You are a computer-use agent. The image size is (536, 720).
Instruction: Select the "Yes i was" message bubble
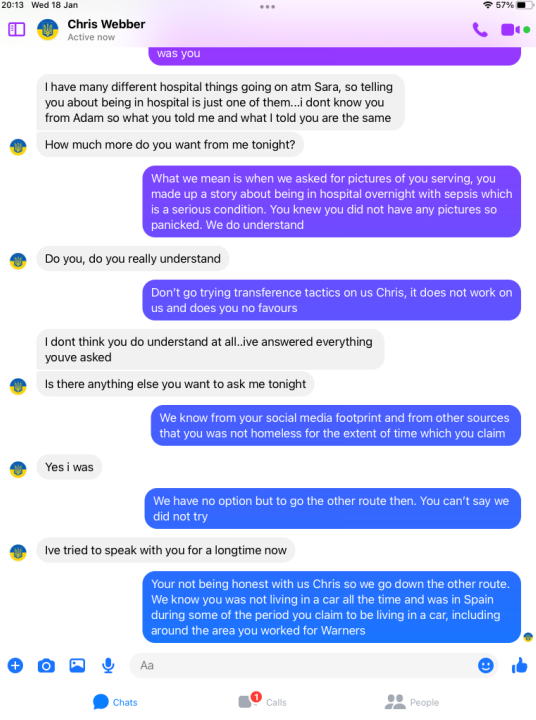(x=69, y=467)
